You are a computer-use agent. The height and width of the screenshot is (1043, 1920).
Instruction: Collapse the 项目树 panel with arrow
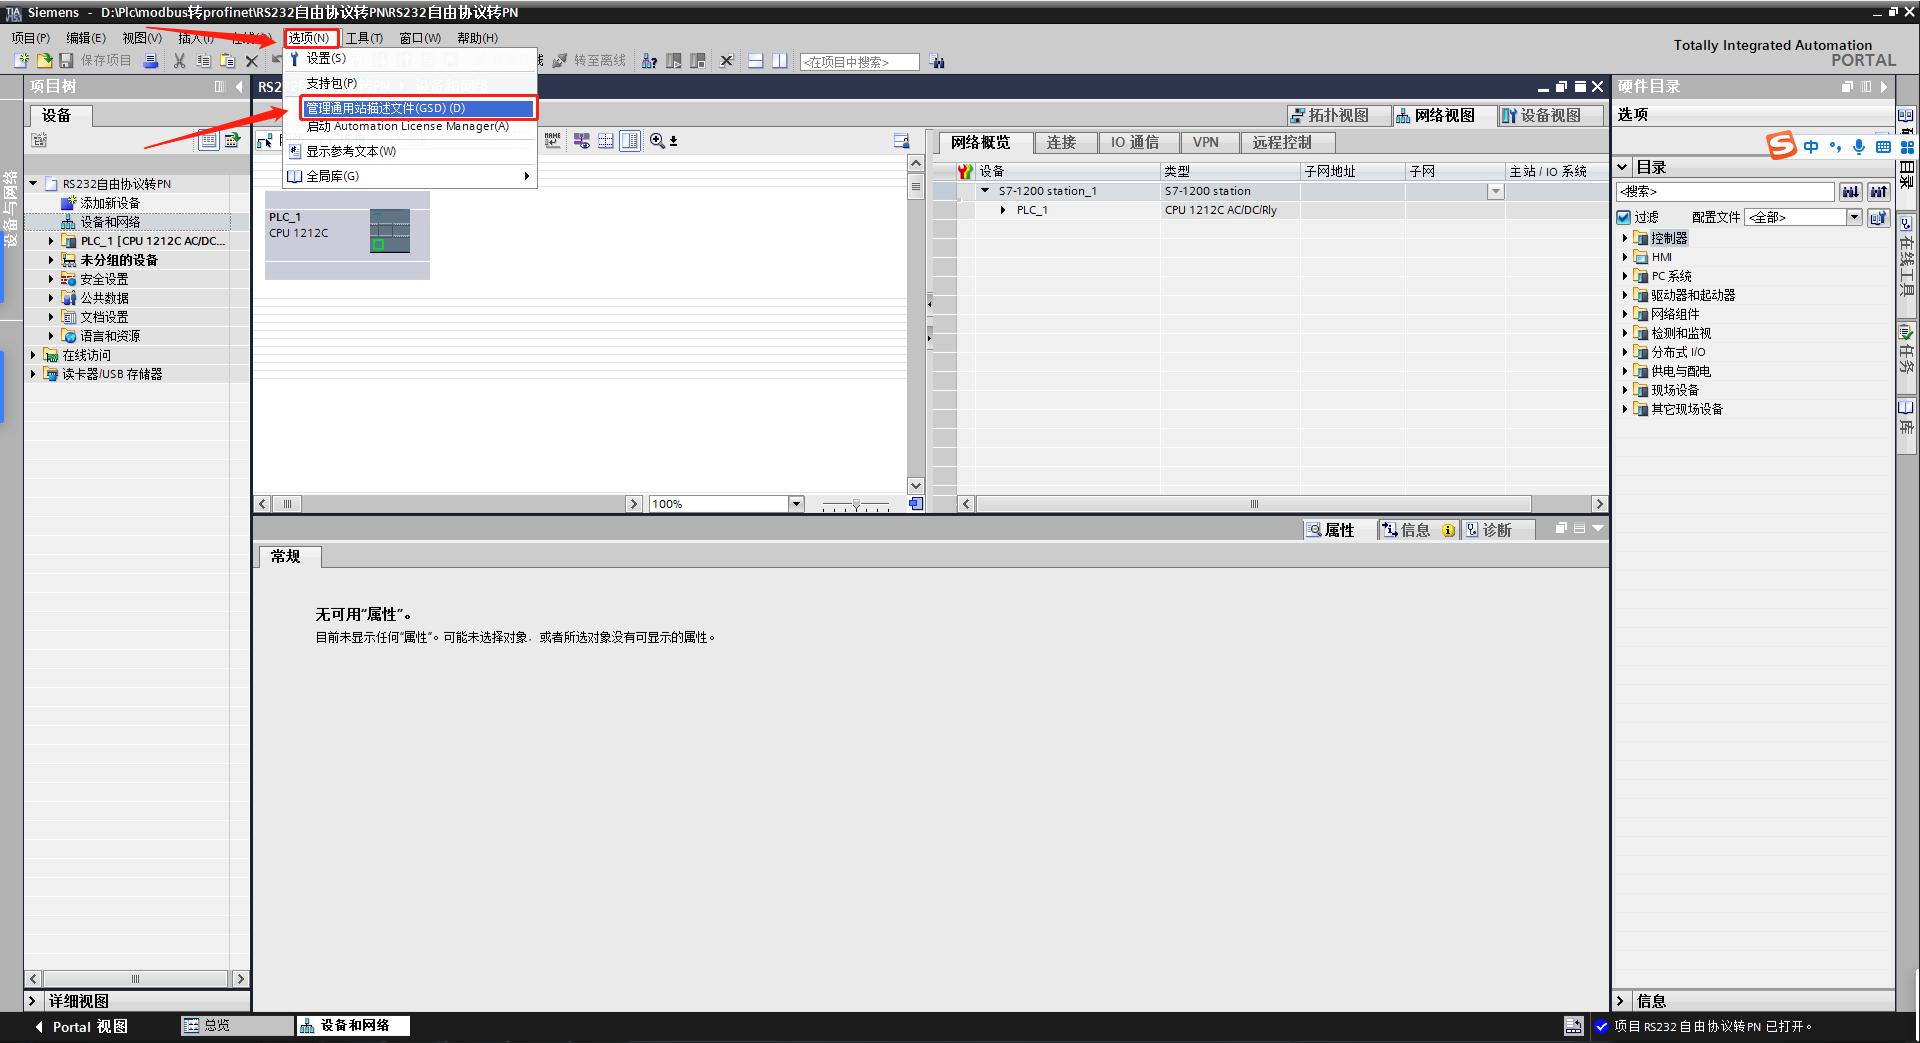pos(239,87)
